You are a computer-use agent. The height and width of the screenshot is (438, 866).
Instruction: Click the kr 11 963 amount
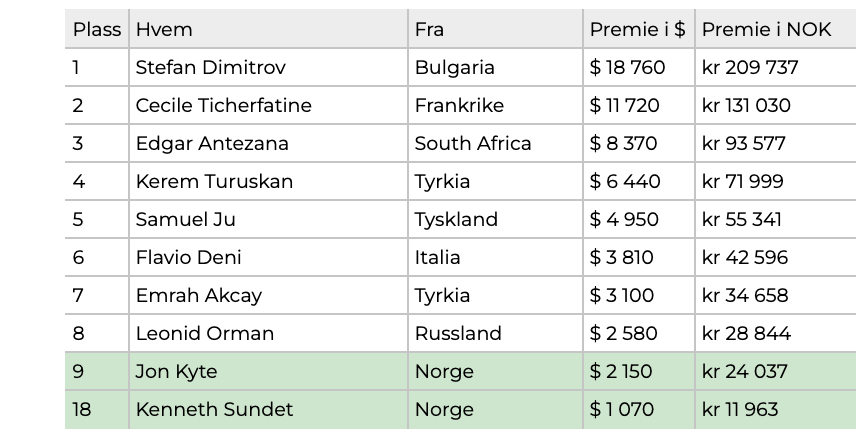coord(740,409)
